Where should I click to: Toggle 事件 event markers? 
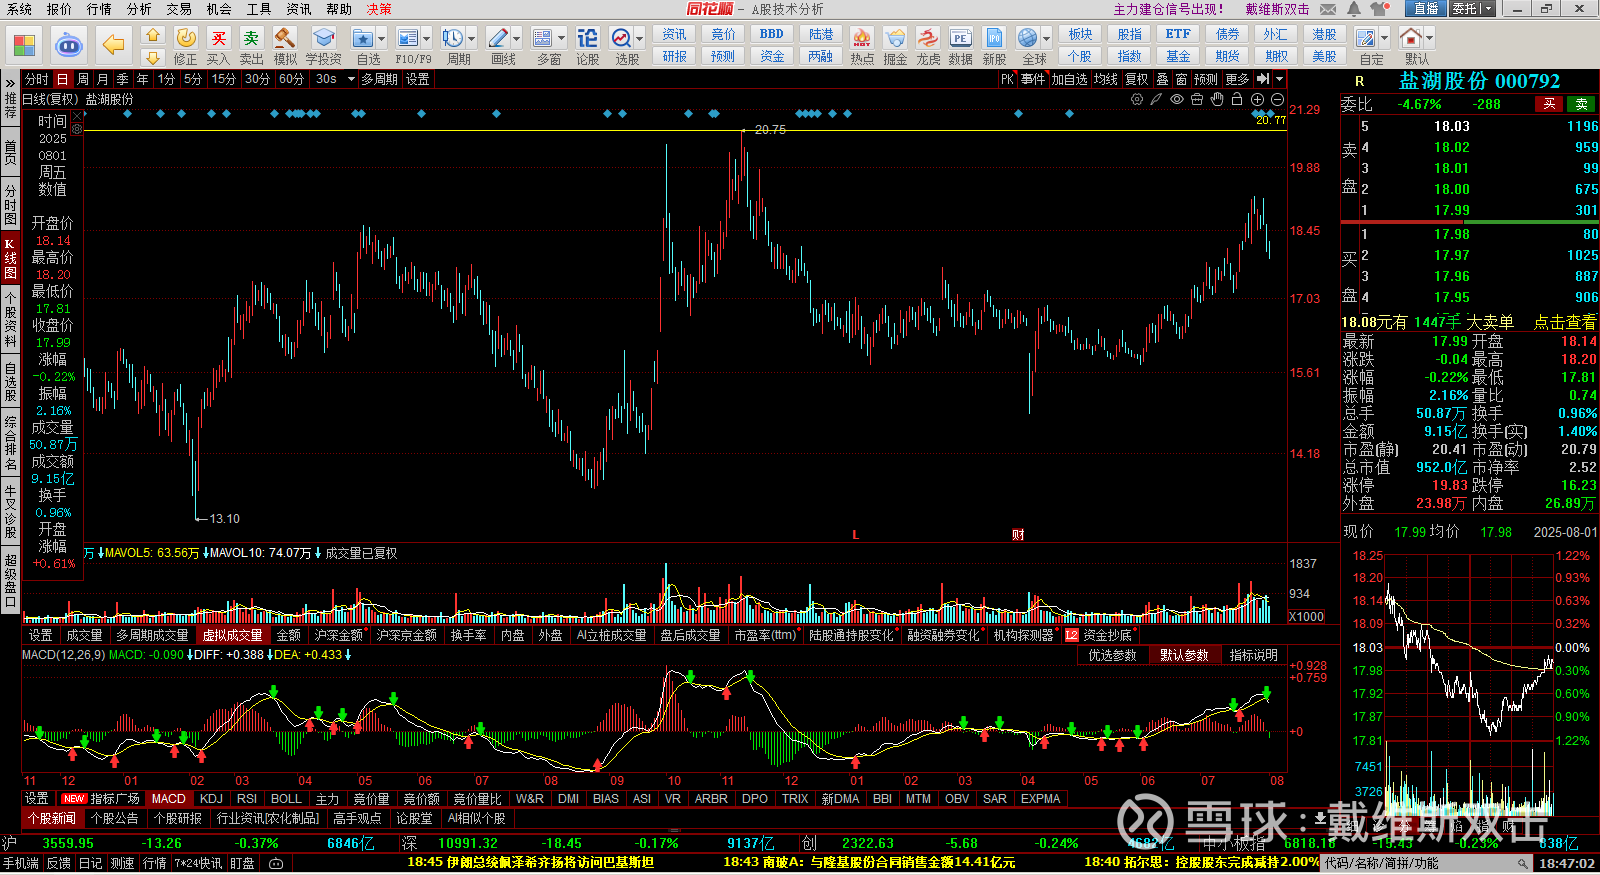(x=1033, y=79)
